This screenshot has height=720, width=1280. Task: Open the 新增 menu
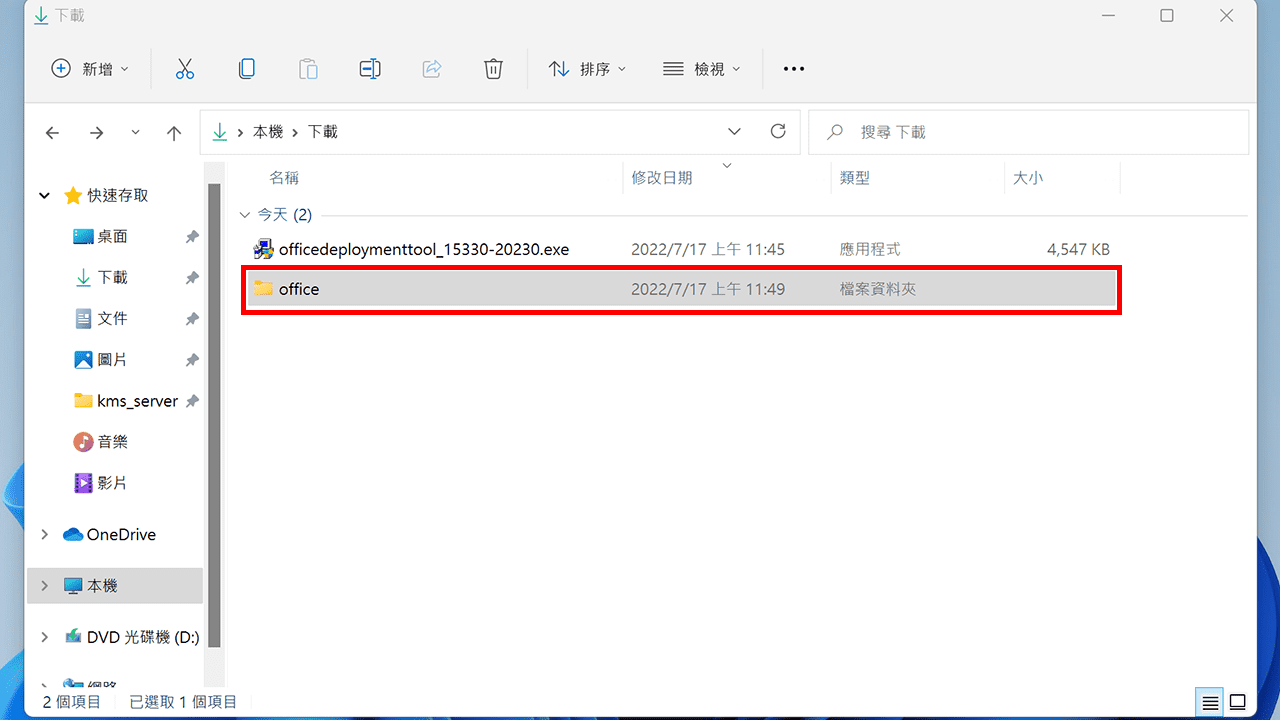click(90, 68)
